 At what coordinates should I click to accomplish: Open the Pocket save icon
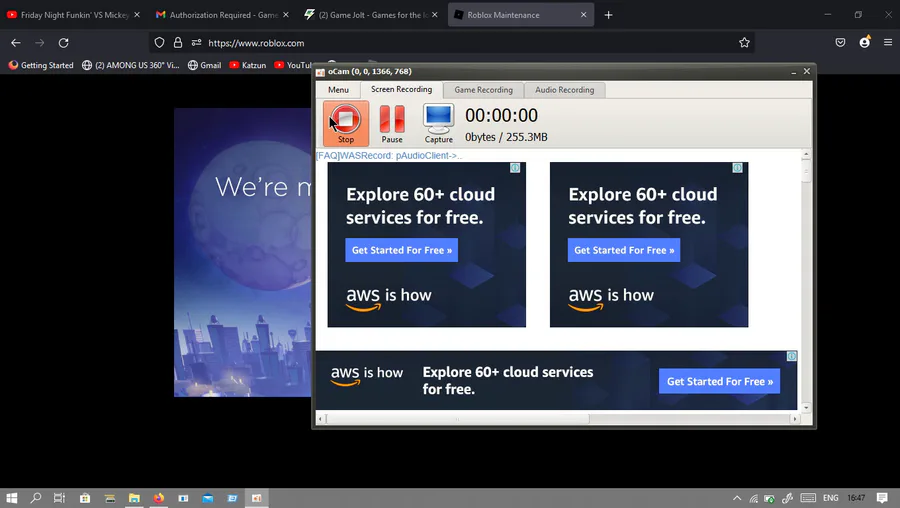[x=840, y=42]
